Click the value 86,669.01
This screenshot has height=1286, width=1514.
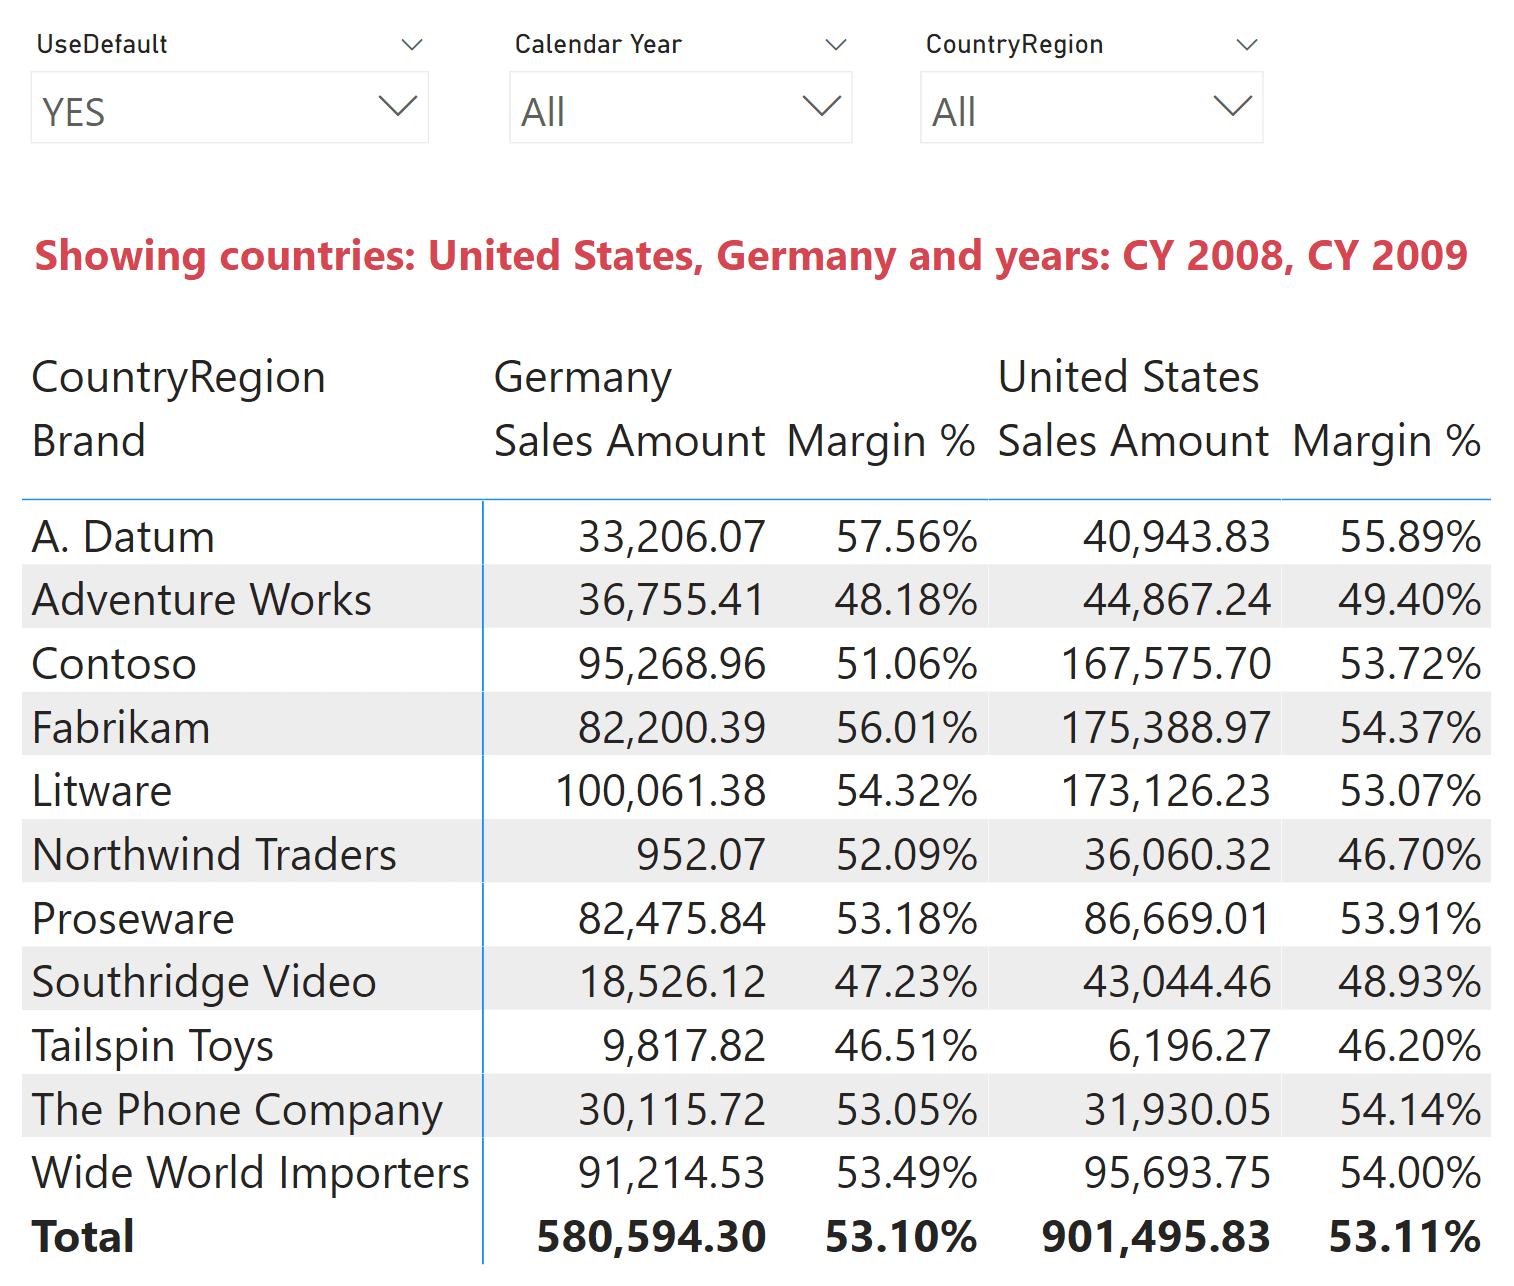[1177, 919]
